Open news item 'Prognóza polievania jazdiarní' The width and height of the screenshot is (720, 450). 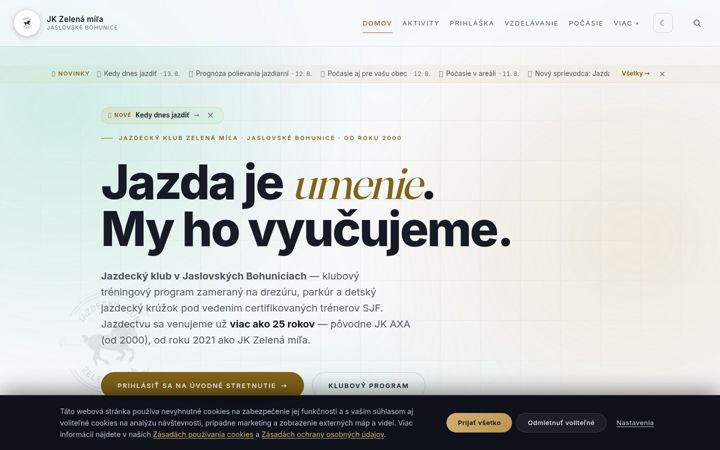coord(250,73)
